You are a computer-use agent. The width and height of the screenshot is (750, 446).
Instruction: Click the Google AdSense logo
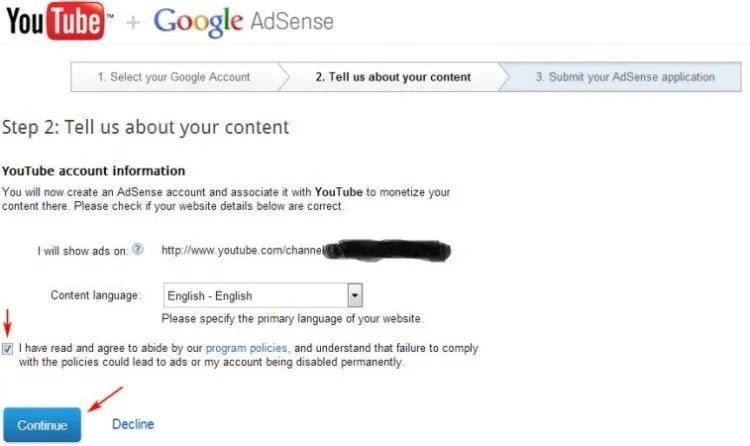click(x=243, y=22)
